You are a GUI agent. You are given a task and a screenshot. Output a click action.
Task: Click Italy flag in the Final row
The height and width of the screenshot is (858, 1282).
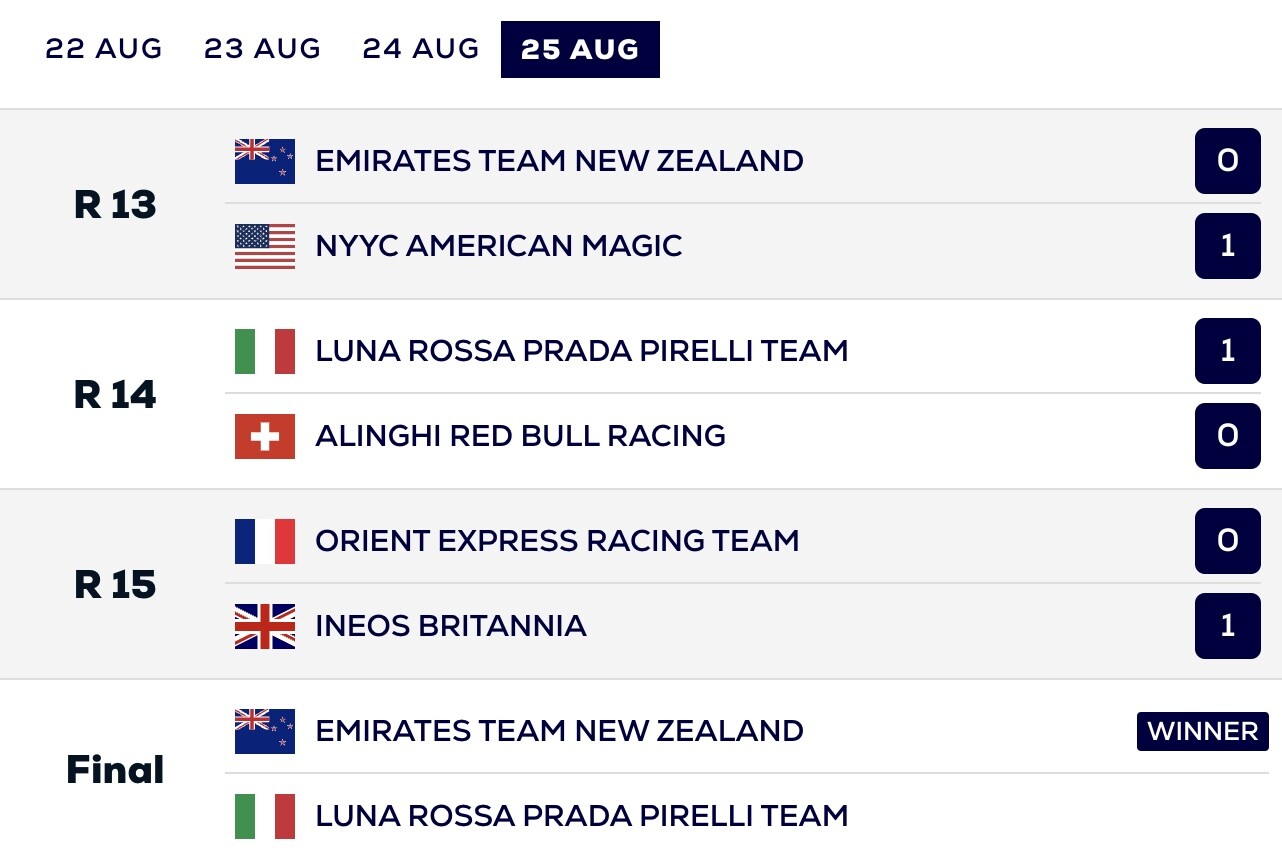265,816
